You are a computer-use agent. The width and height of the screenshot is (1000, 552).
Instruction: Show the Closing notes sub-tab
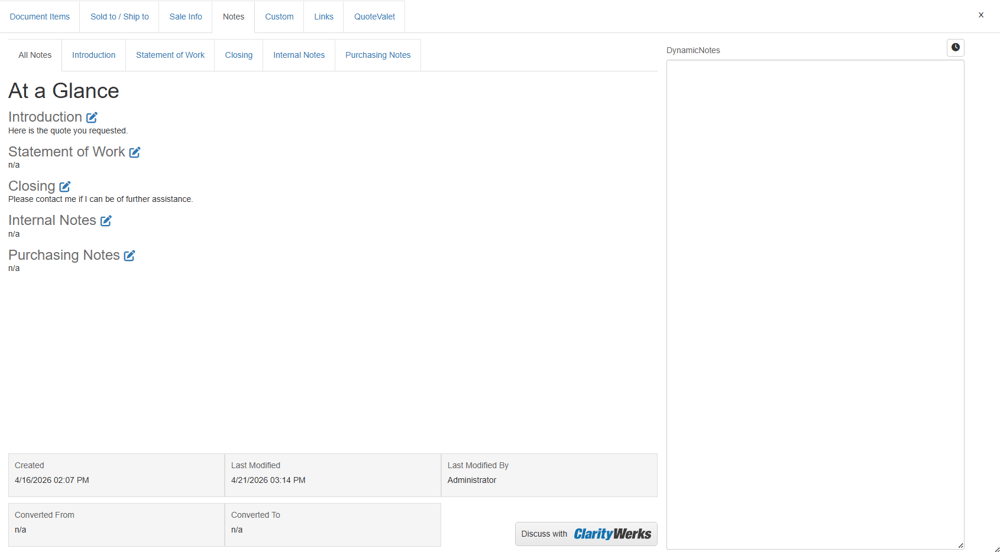(239, 55)
